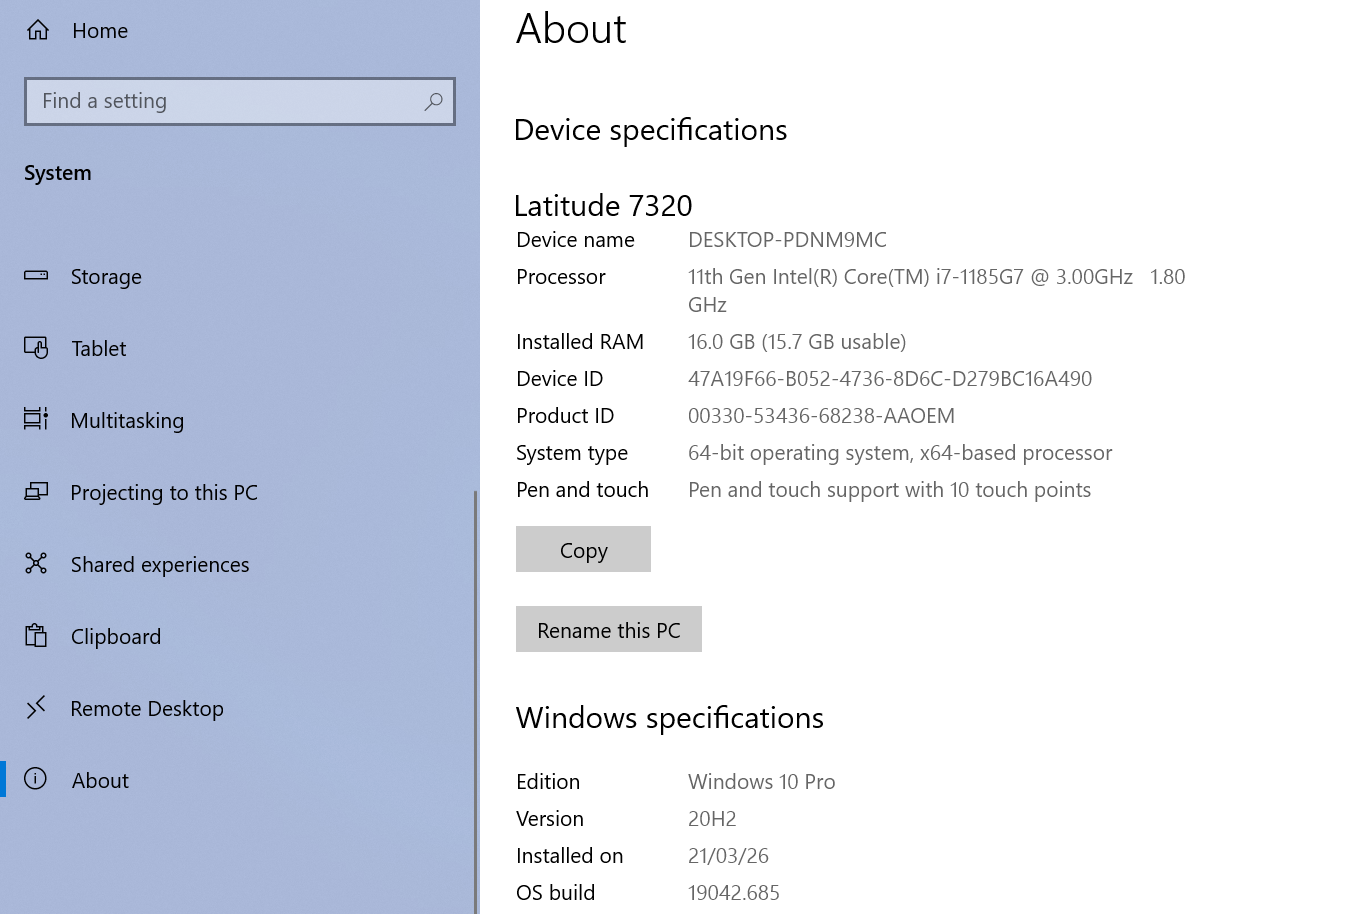Open Clipboard settings label
The image size is (1370, 914).
pyautogui.click(x=116, y=637)
